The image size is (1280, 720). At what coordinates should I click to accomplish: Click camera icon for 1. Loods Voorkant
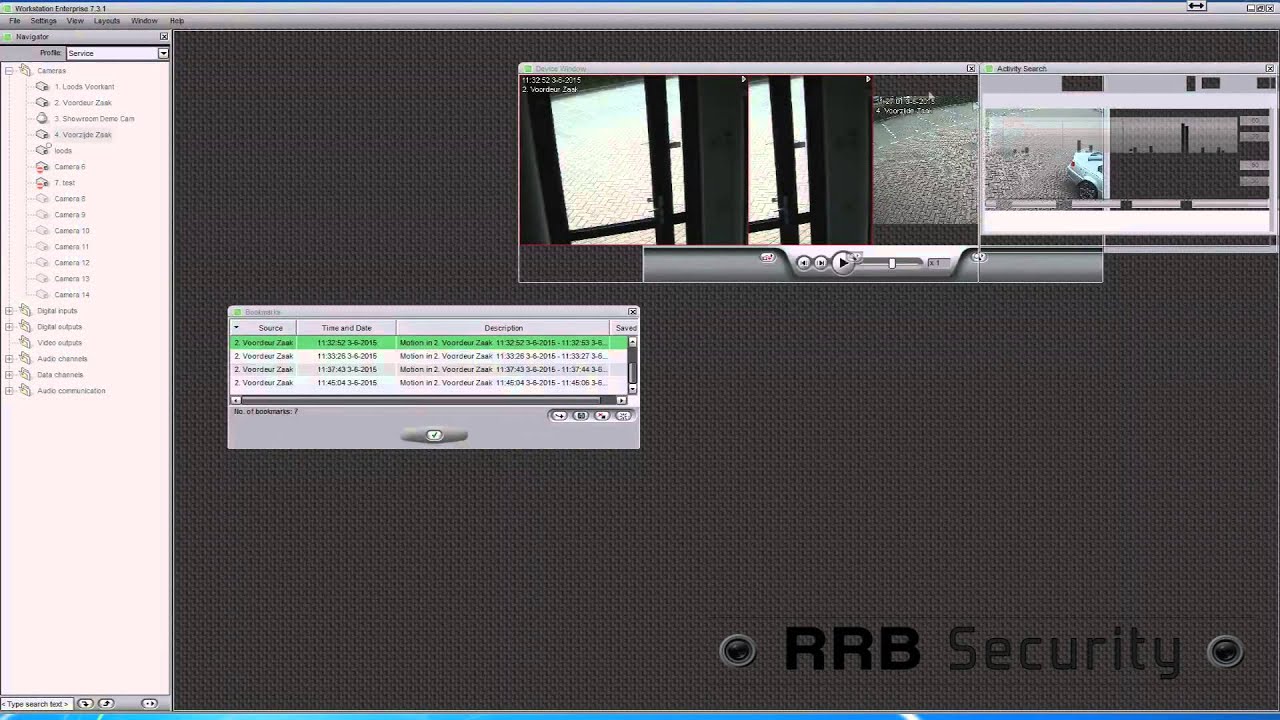click(x=42, y=87)
